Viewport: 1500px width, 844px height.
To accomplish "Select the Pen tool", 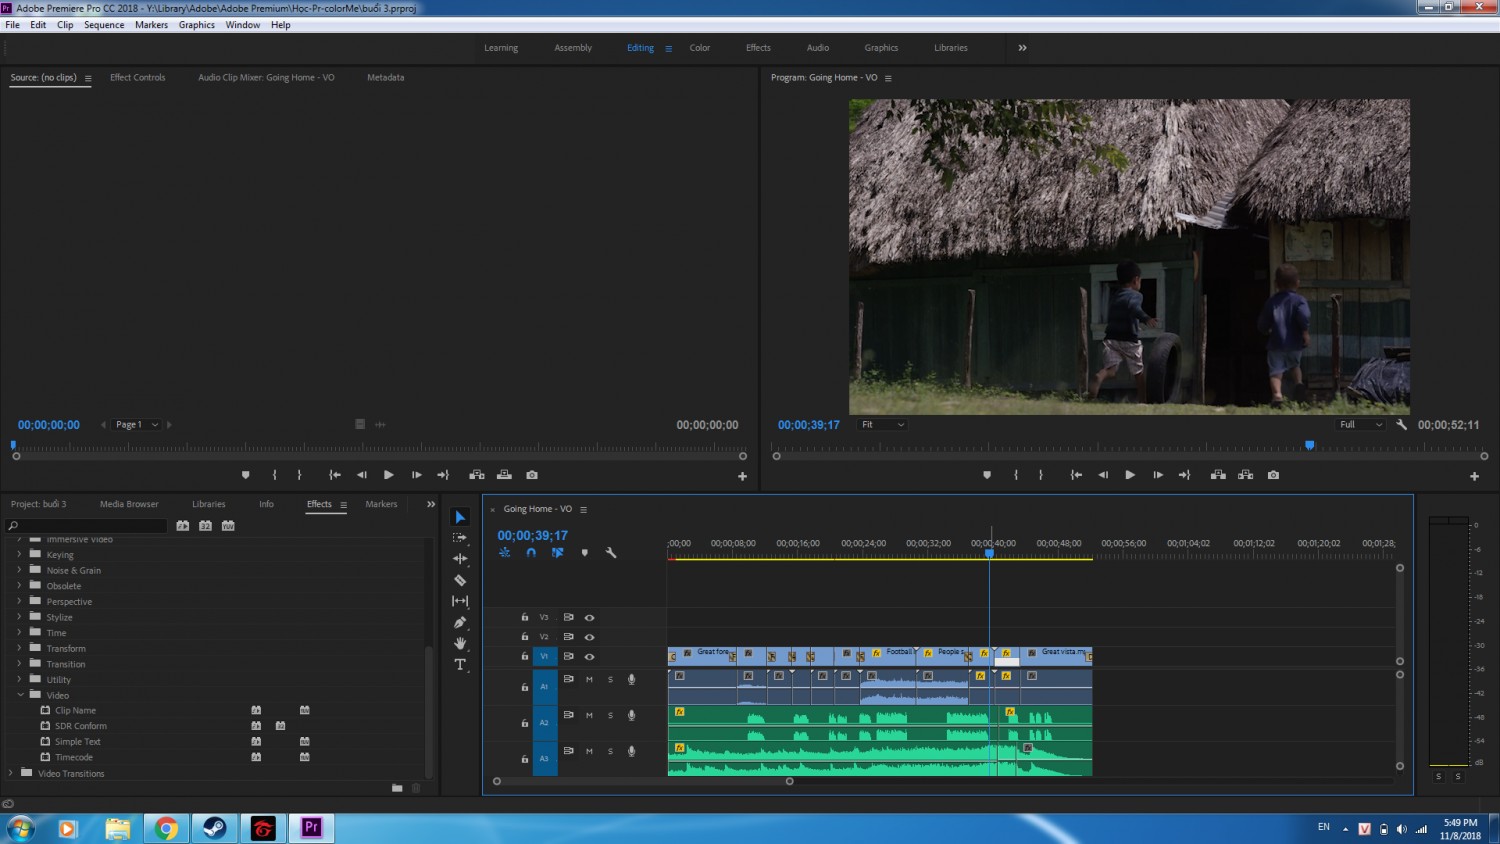I will click(x=460, y=622).
